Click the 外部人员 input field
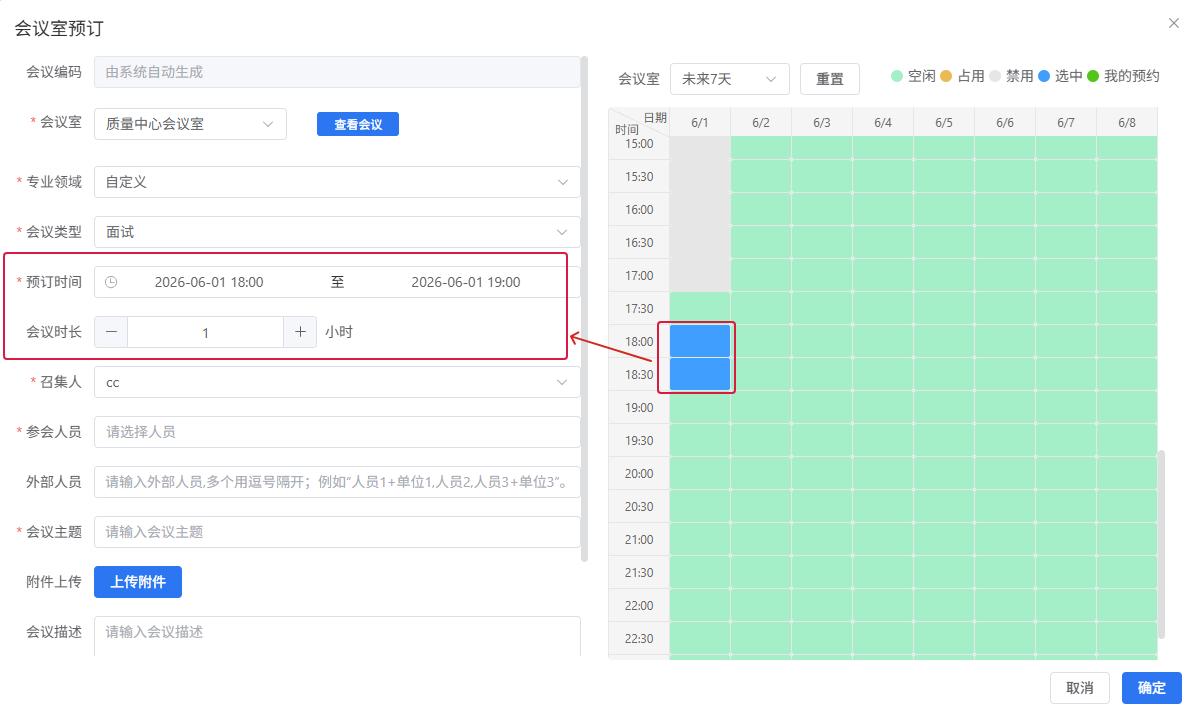 click(x=337, y=482)
